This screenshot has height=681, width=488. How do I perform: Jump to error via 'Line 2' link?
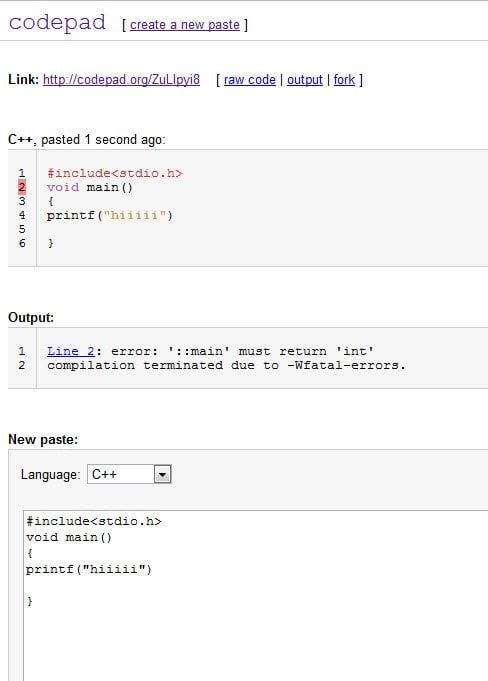pos(71,351)
